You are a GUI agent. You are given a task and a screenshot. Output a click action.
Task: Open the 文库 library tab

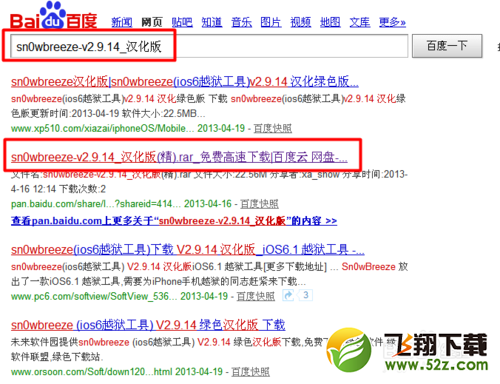tap(360, 22)
